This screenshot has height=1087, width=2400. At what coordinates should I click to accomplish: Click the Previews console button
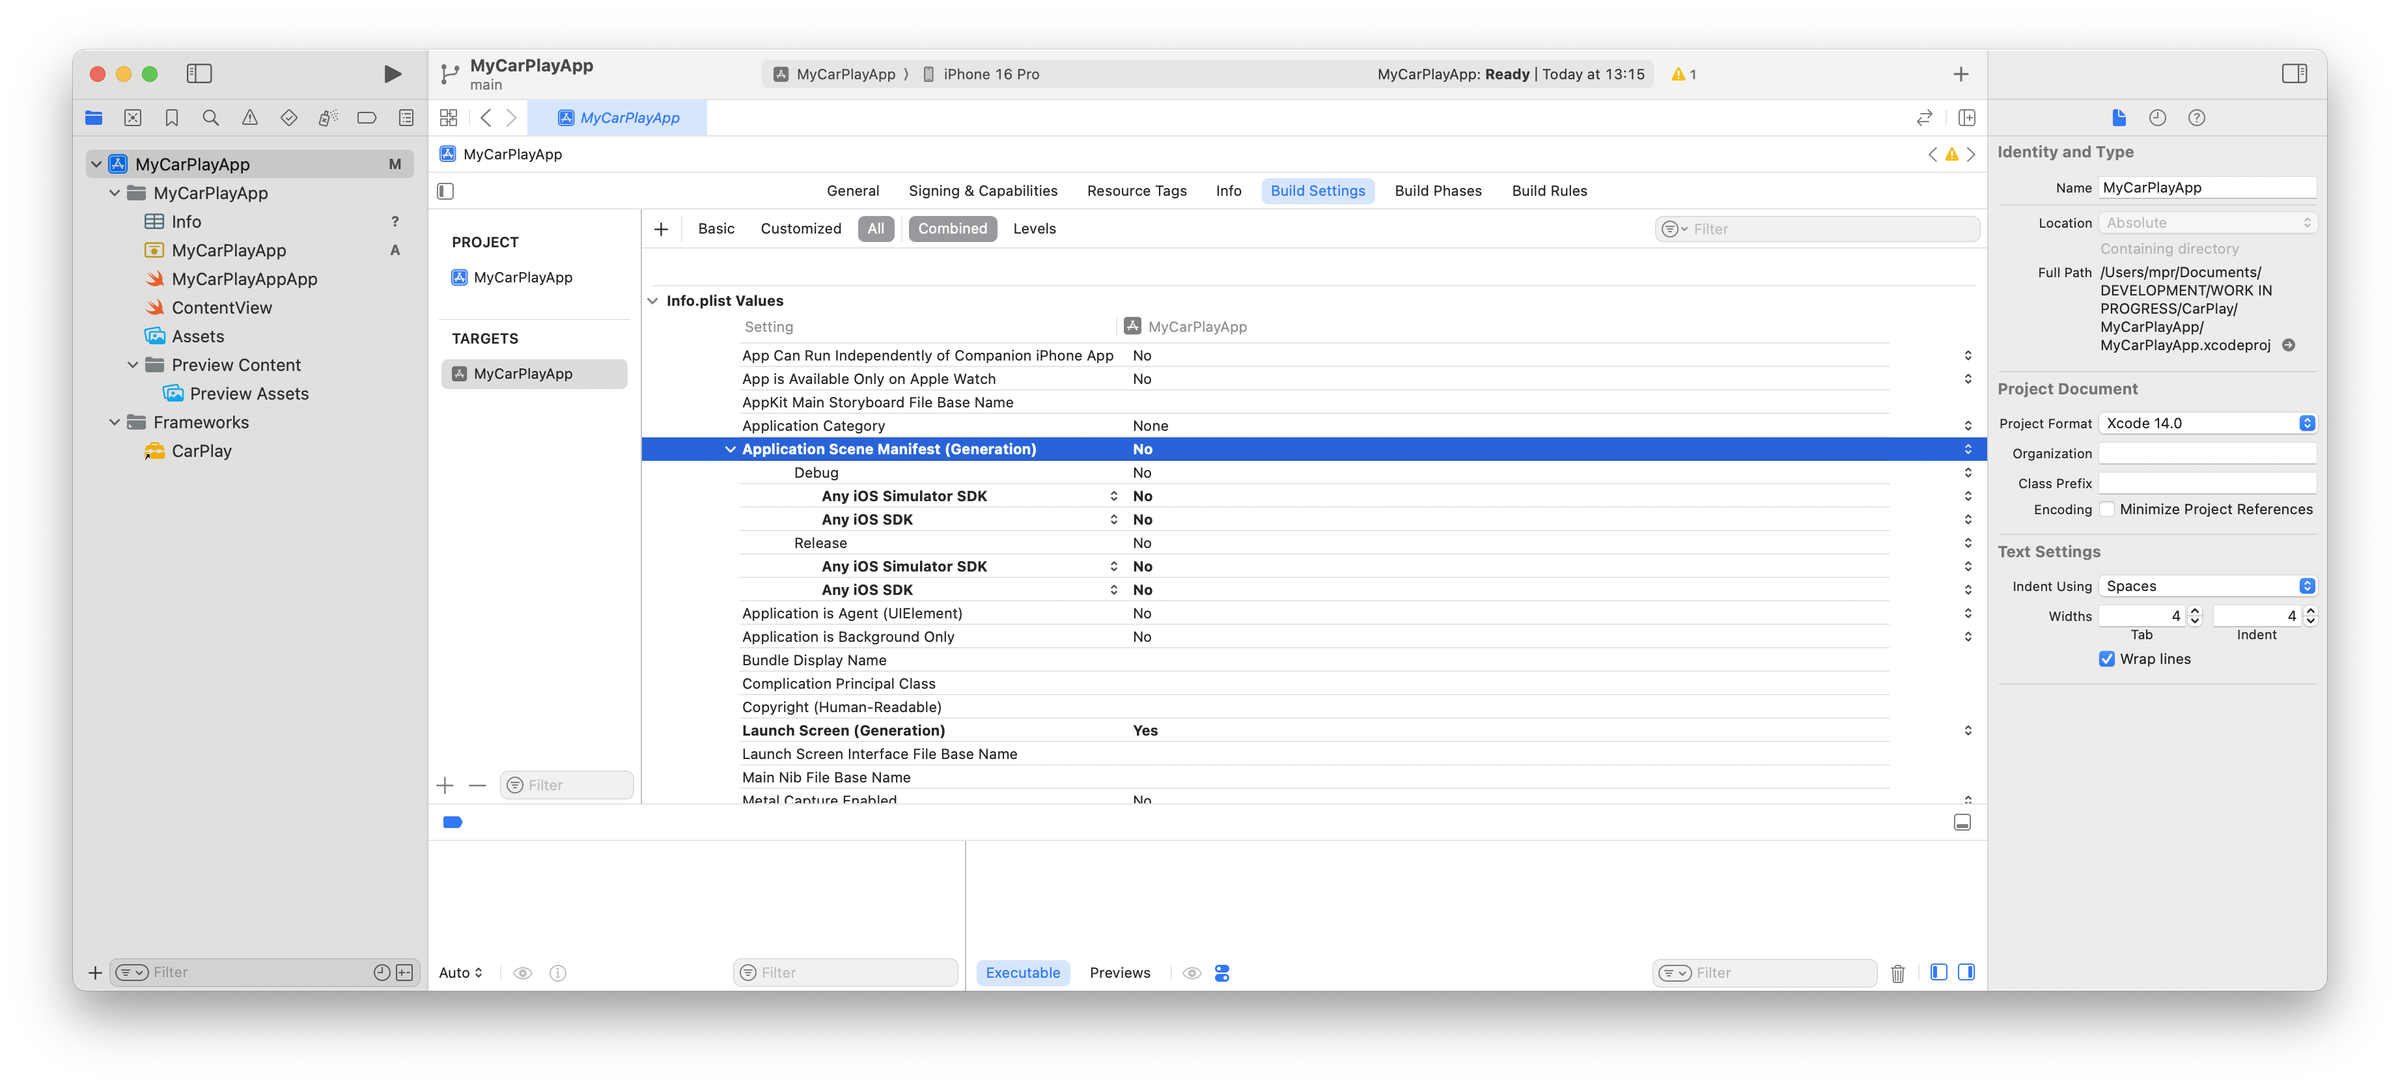1119,973
